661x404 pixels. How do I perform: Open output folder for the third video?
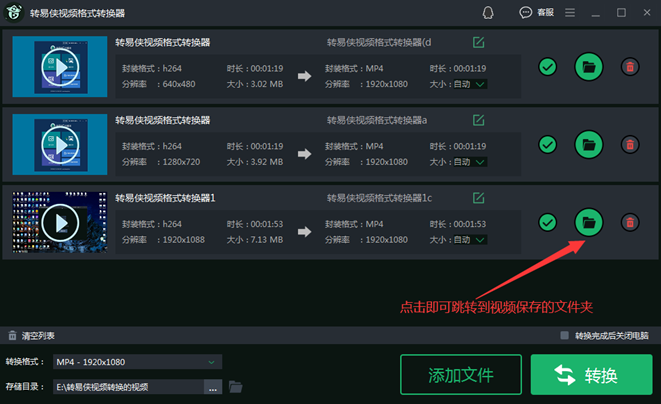pyautogui.click(x=589, y=221)
